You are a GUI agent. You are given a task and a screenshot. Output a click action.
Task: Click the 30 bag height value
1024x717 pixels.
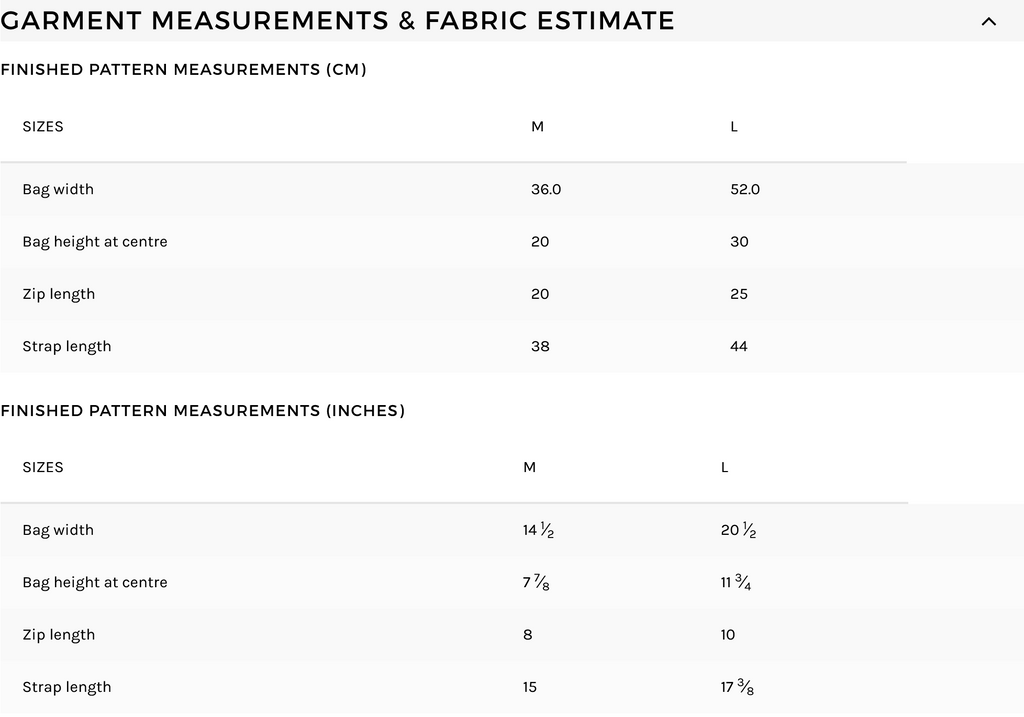[739, 241]
